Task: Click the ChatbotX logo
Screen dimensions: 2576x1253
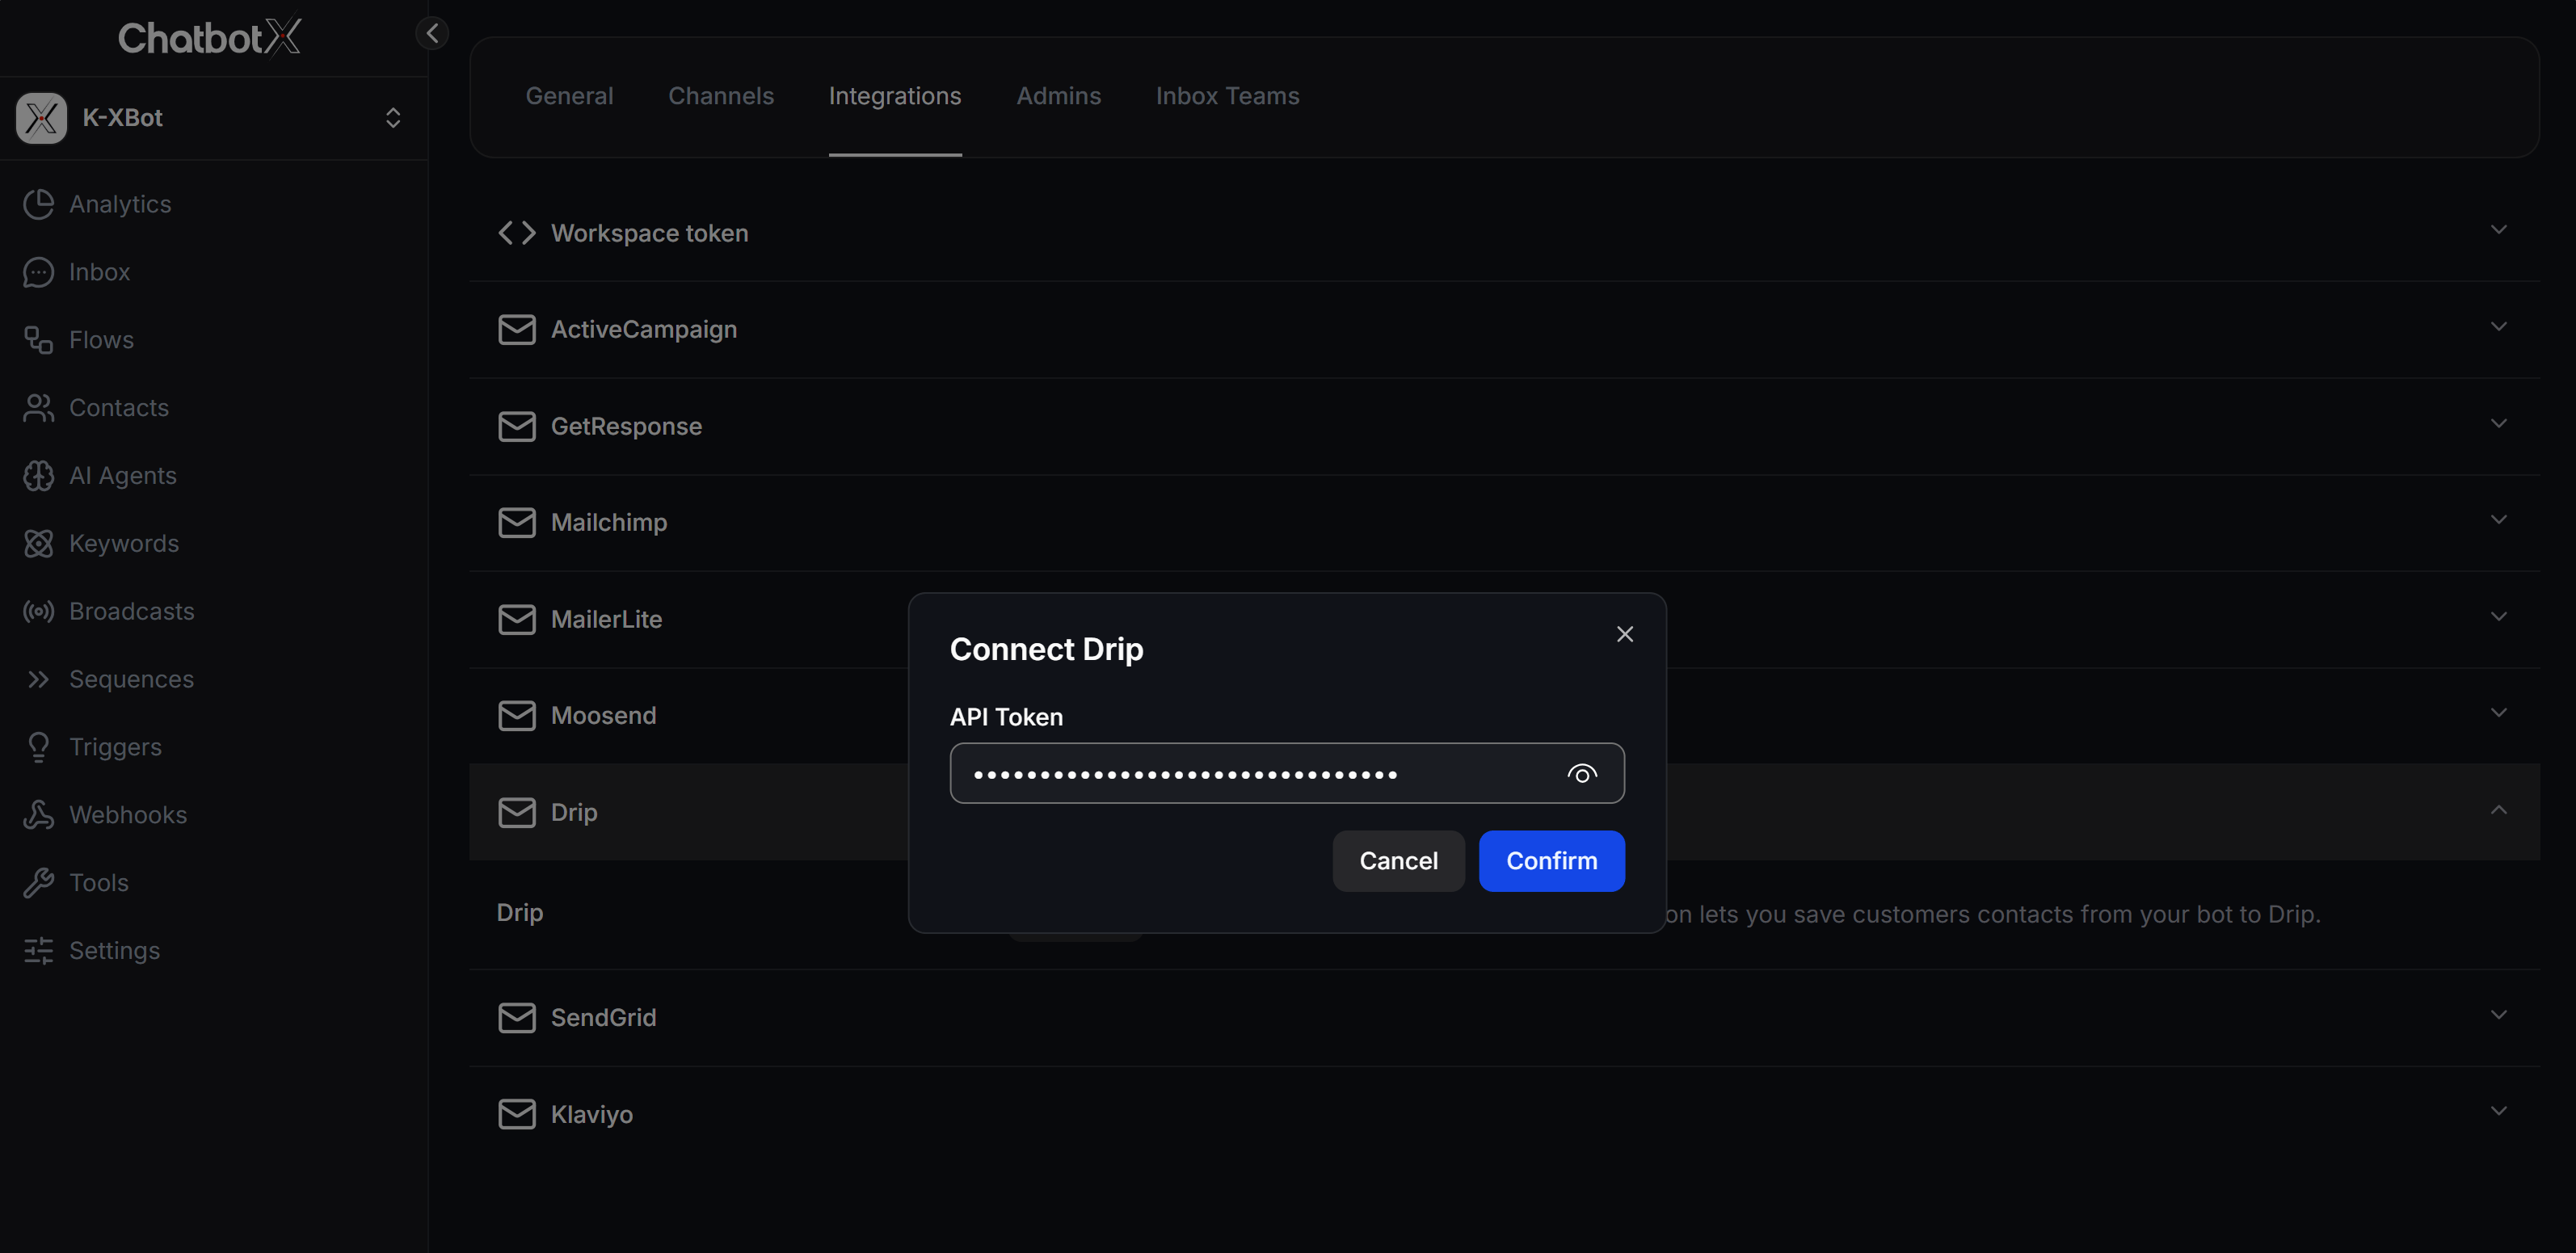Action: (210, 37)
